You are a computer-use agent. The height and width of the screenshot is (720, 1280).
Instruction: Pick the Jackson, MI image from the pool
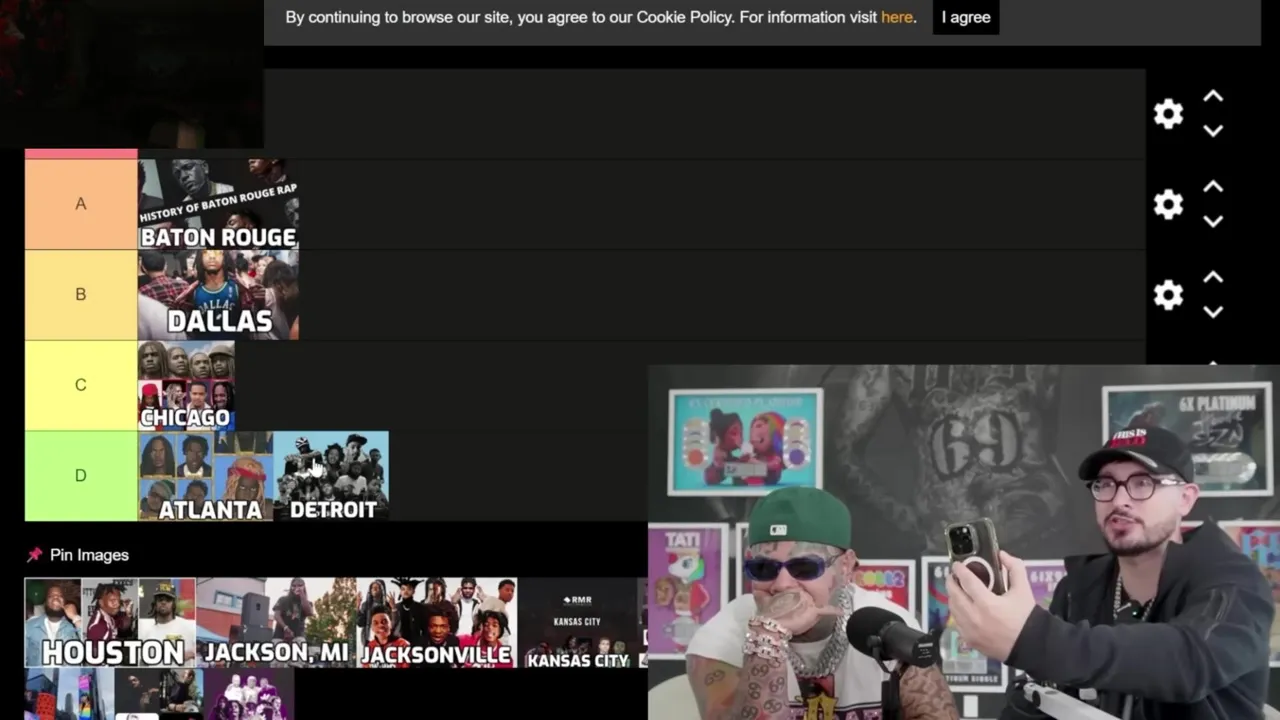(277, 623)
